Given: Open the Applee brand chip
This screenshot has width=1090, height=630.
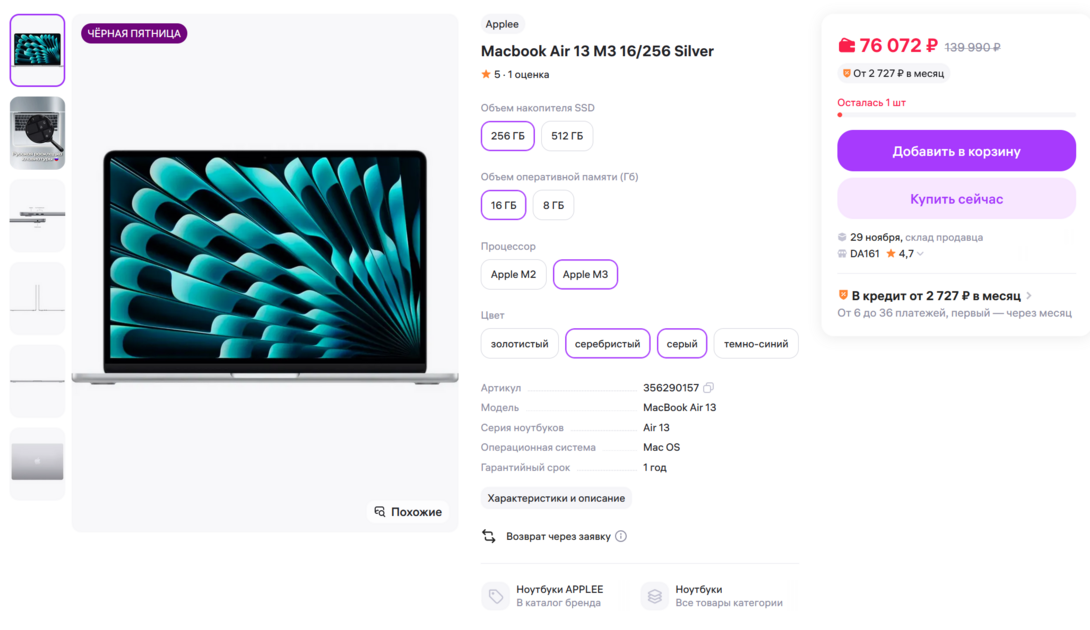Looking at the screenshot, I should pos(502,24).
